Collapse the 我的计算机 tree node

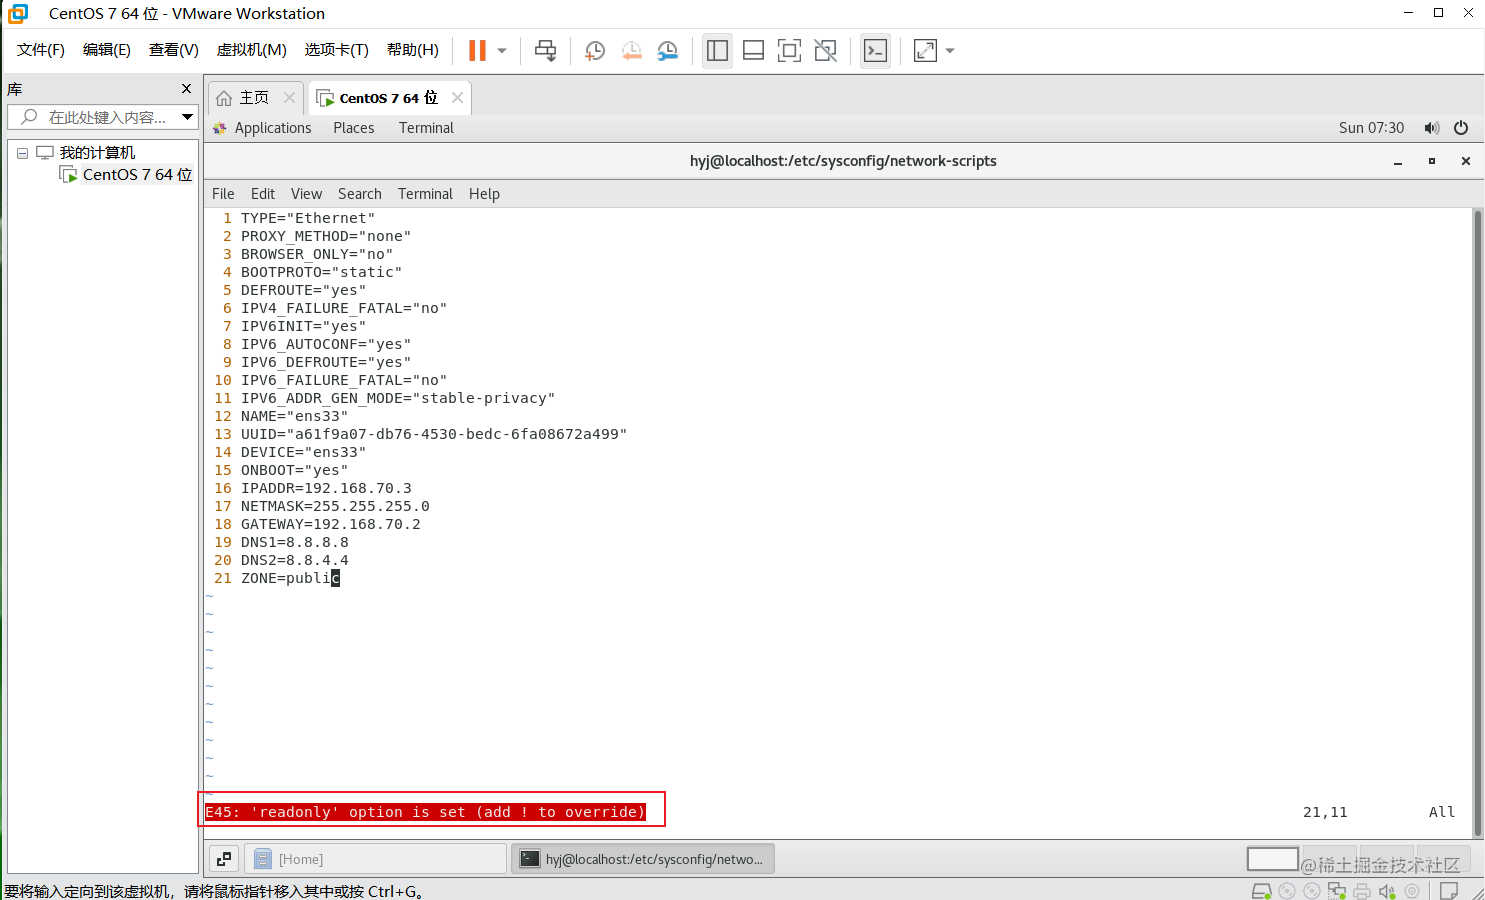click(x=22, y=153)
